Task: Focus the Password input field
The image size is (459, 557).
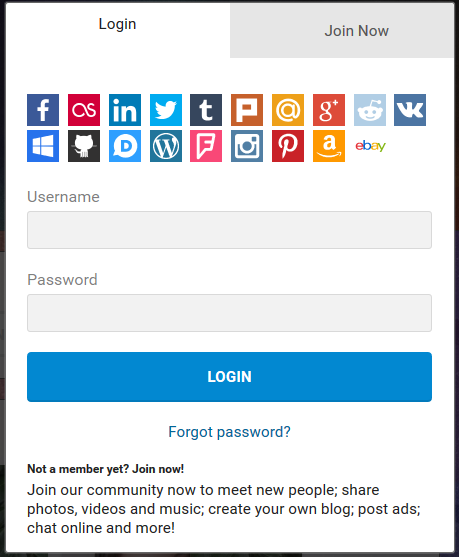Action: tap(230, 313)
